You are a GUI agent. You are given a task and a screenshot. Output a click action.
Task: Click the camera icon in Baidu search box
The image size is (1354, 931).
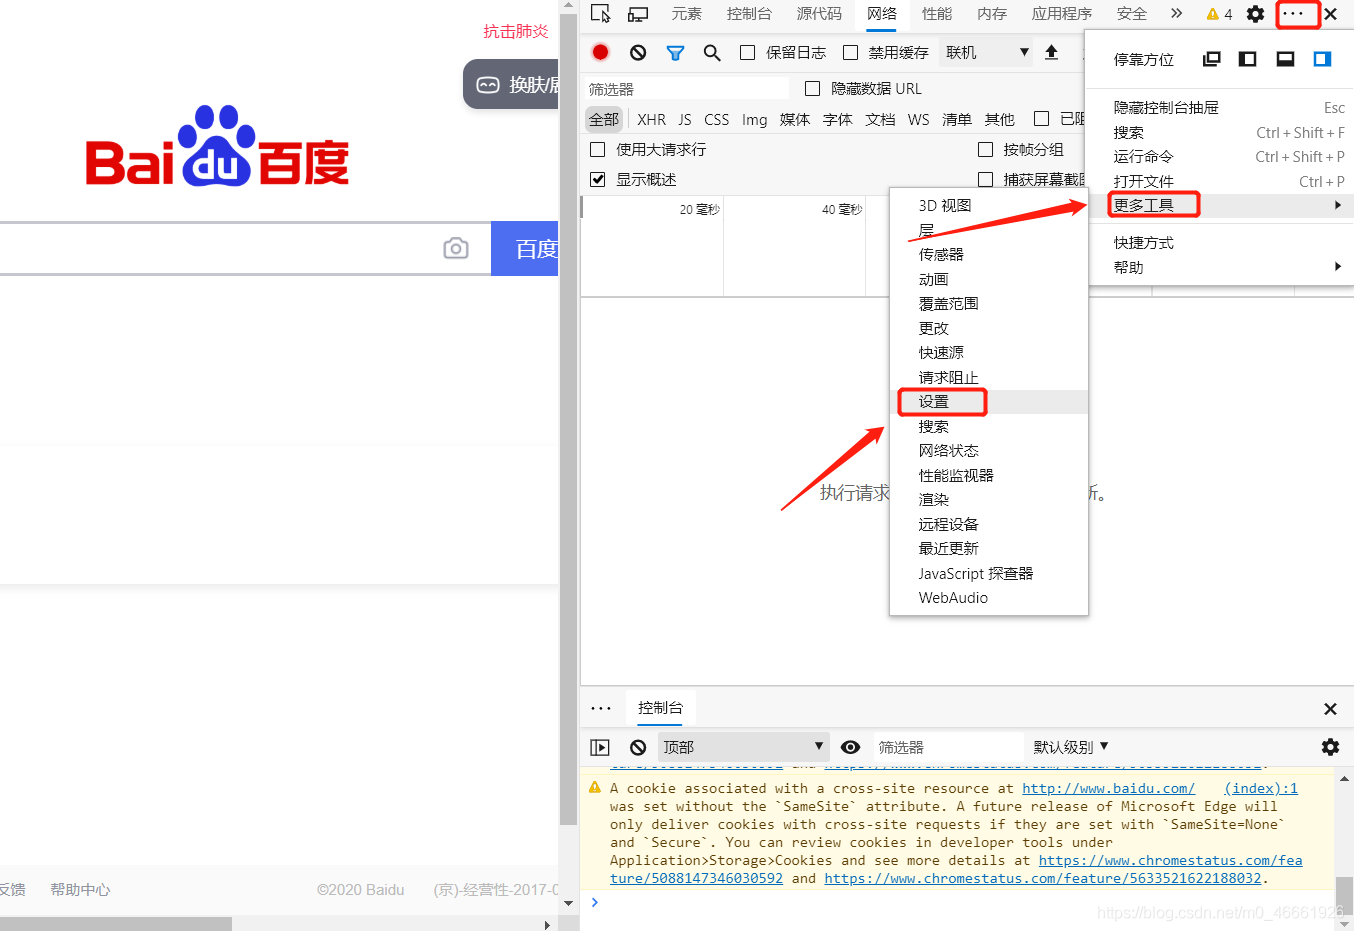pyautogui.click(x=456, y=248)
